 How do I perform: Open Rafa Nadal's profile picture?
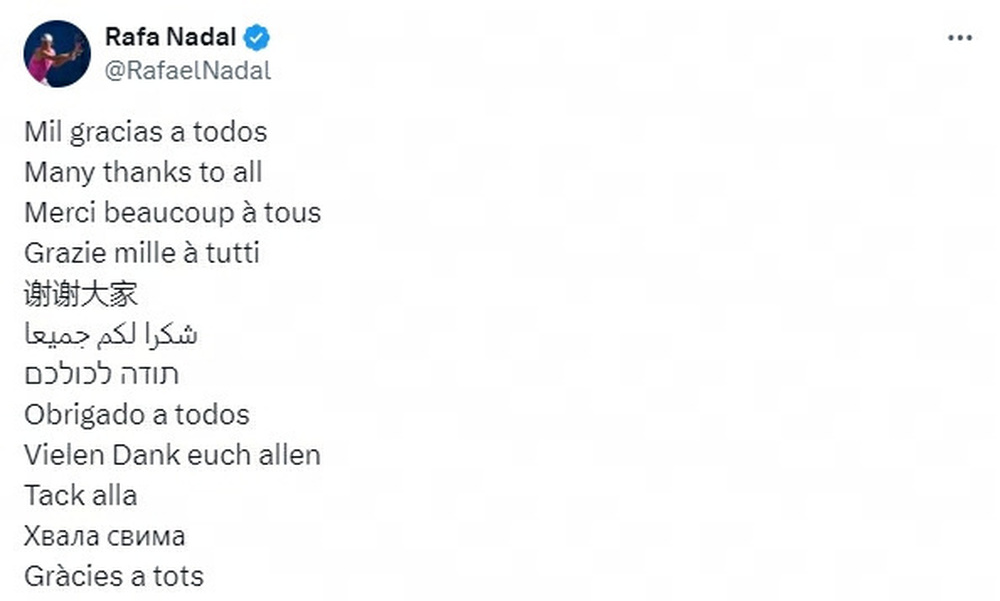pos(57,53)
